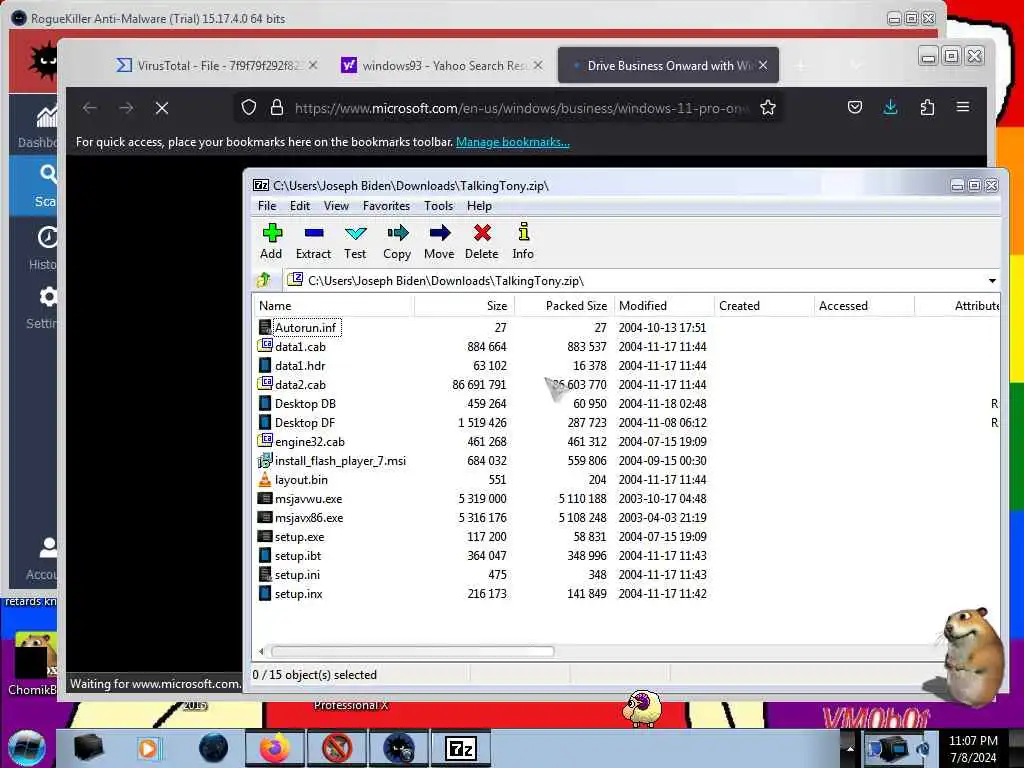Open the Edit menu in 7-Zip
The image size is (1024, 768).
tap(300, 206)
